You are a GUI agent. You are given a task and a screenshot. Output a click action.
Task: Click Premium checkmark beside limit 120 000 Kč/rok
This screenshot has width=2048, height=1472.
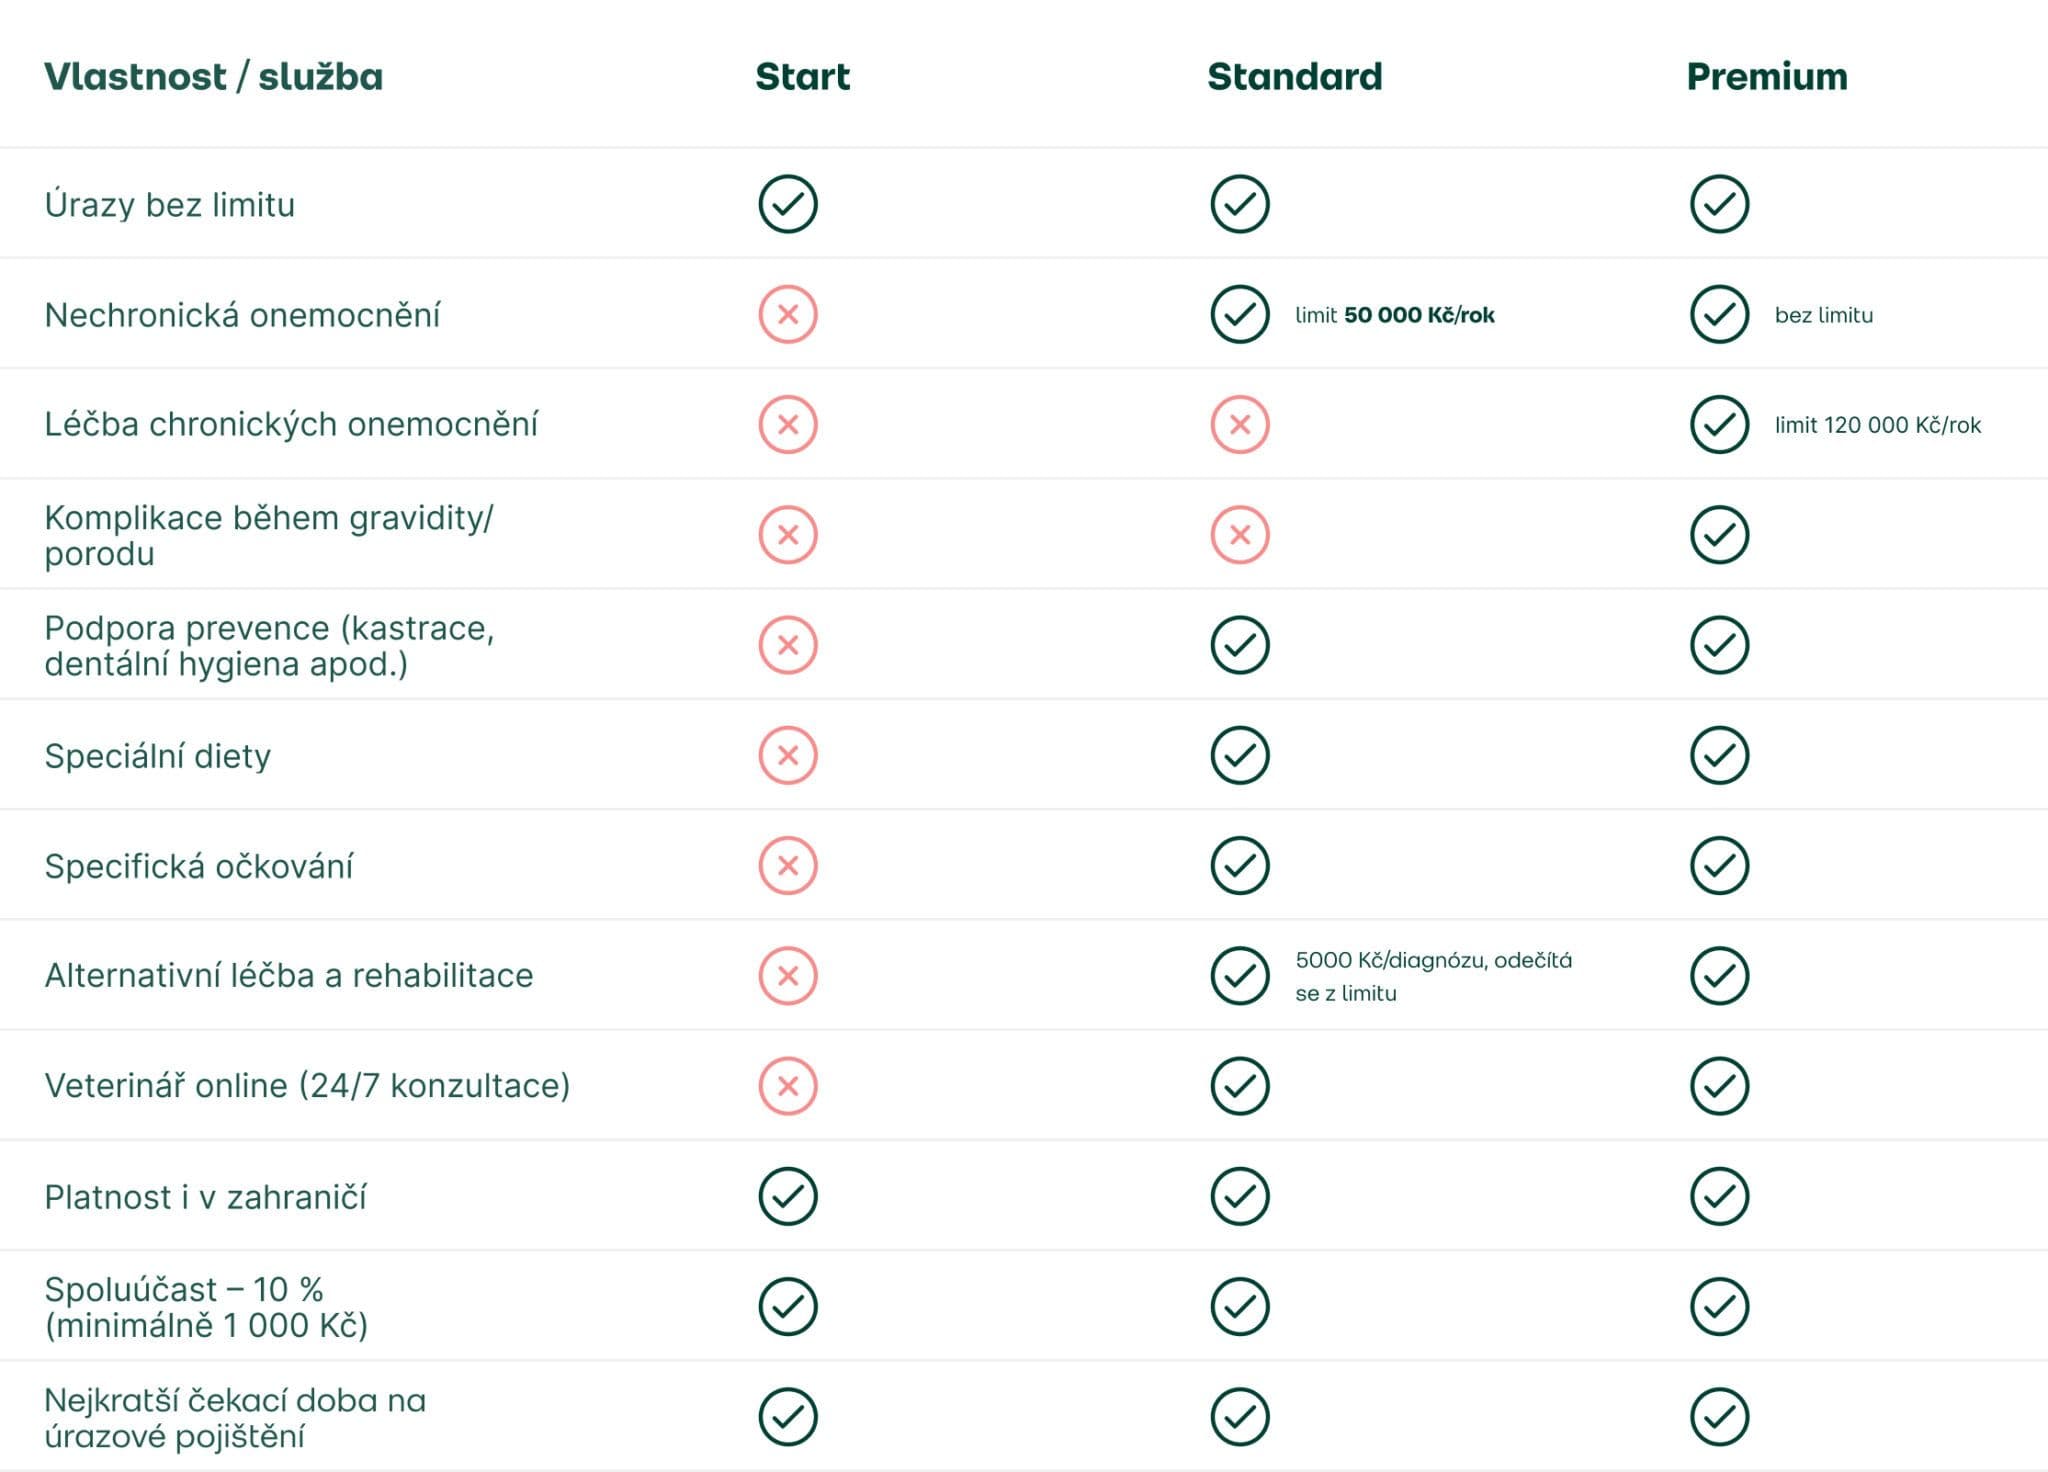click(x=1719, y=425)
